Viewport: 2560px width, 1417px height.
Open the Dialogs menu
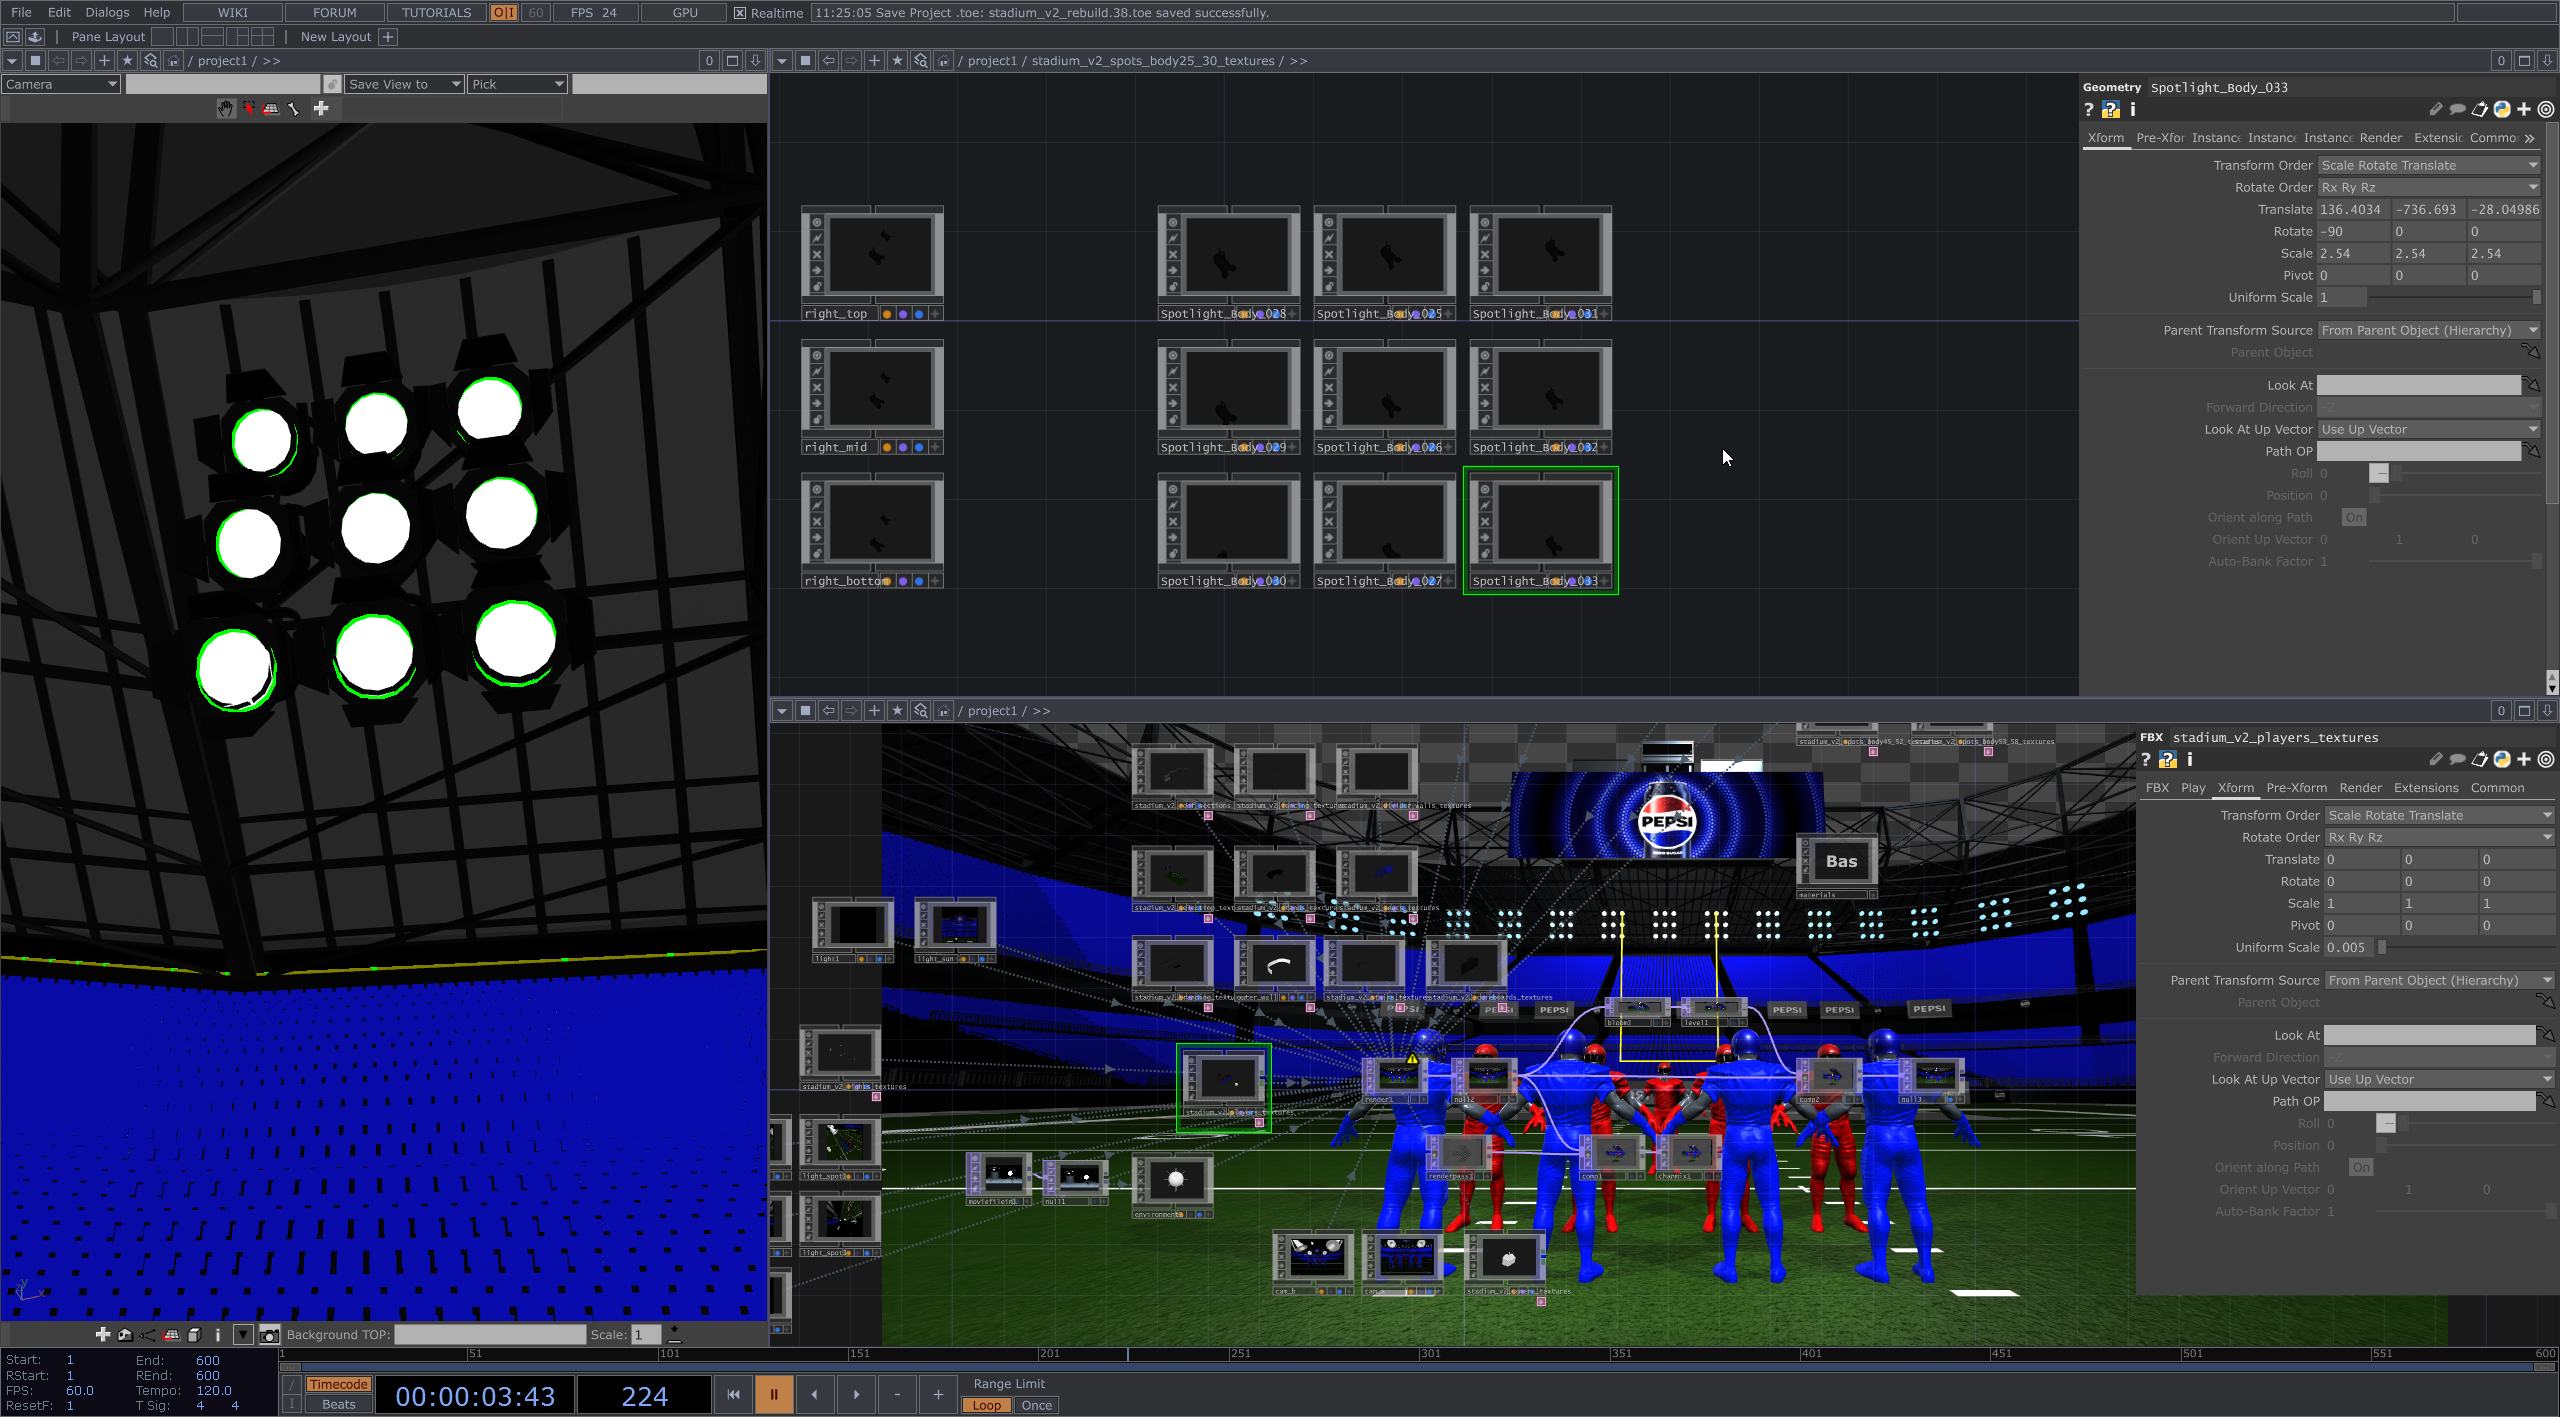(106, 12)
